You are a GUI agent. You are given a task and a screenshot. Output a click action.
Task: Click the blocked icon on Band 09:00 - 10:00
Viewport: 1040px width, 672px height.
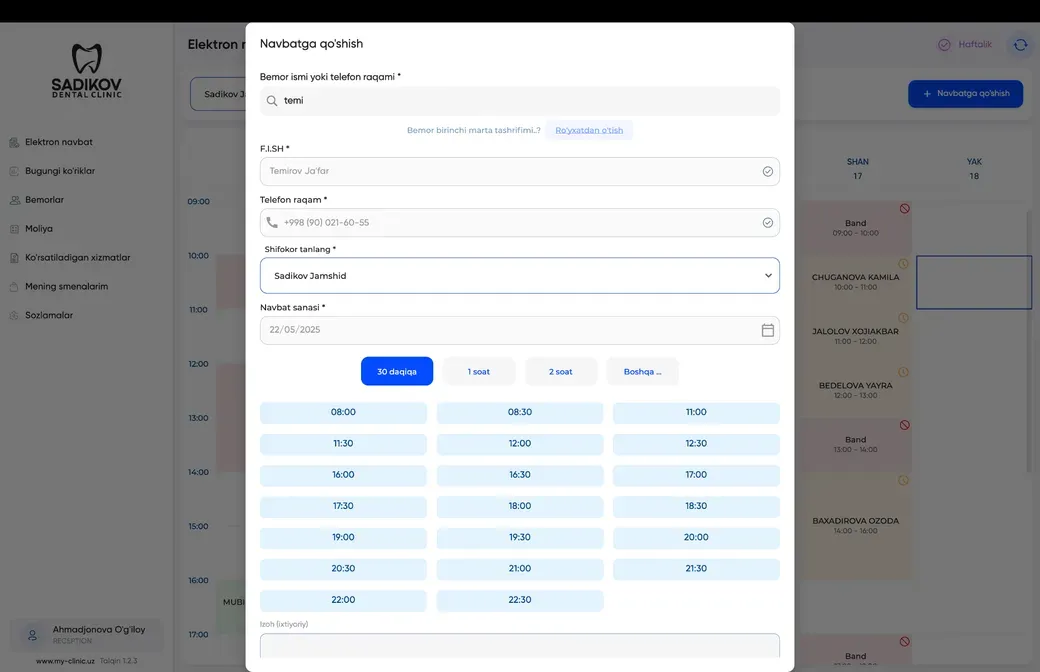pyautogui.click(x=904, y=208)
